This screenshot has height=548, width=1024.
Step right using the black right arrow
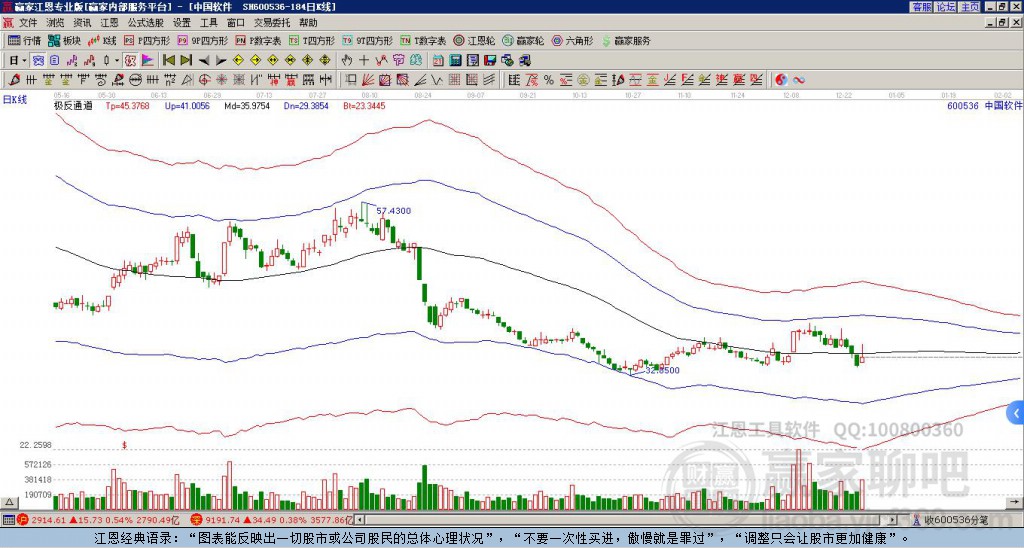tap(221, 61)
